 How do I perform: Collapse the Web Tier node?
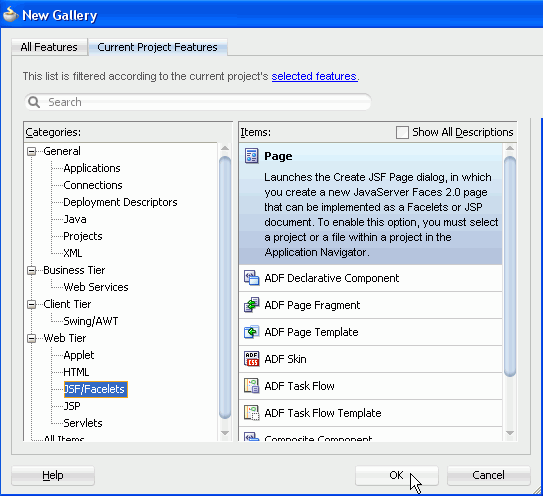(x=32, y=338)
